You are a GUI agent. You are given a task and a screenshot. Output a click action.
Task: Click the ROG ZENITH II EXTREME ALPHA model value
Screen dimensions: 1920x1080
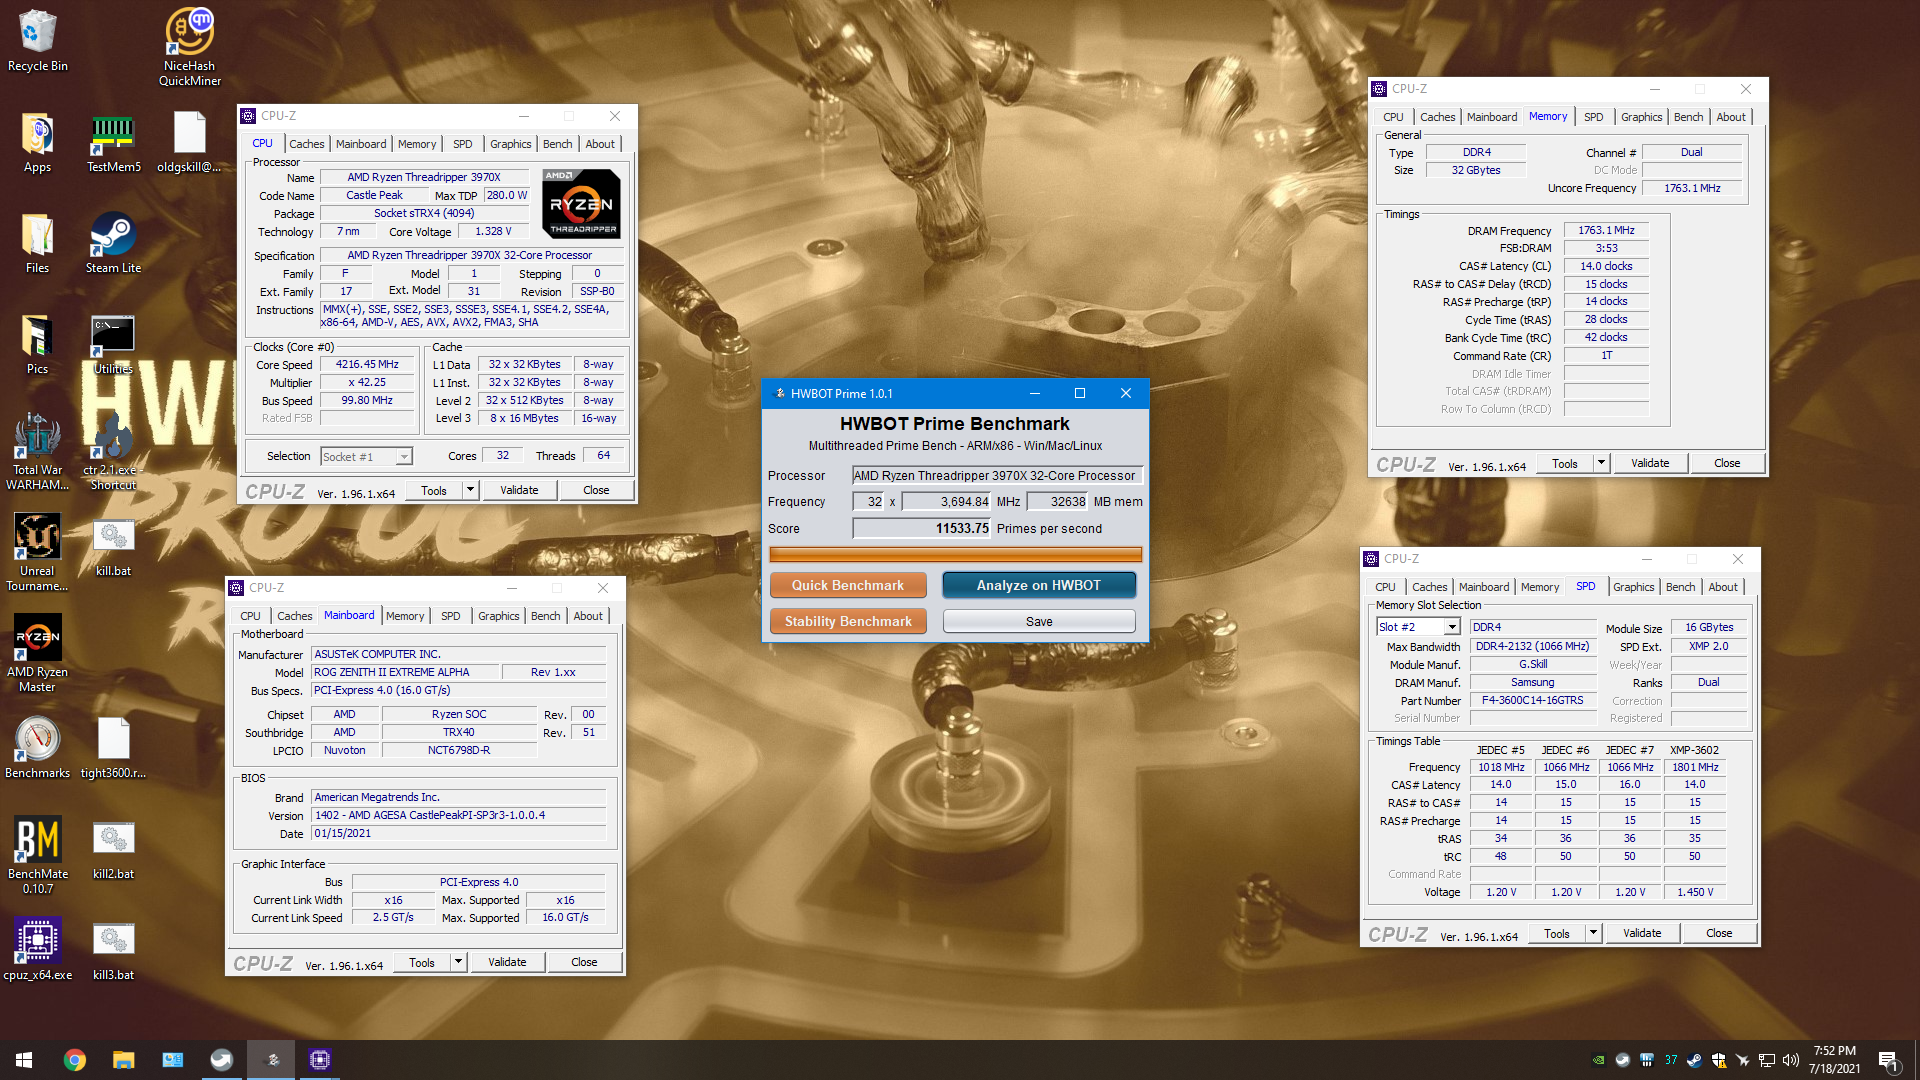click(x=404, y=672)
